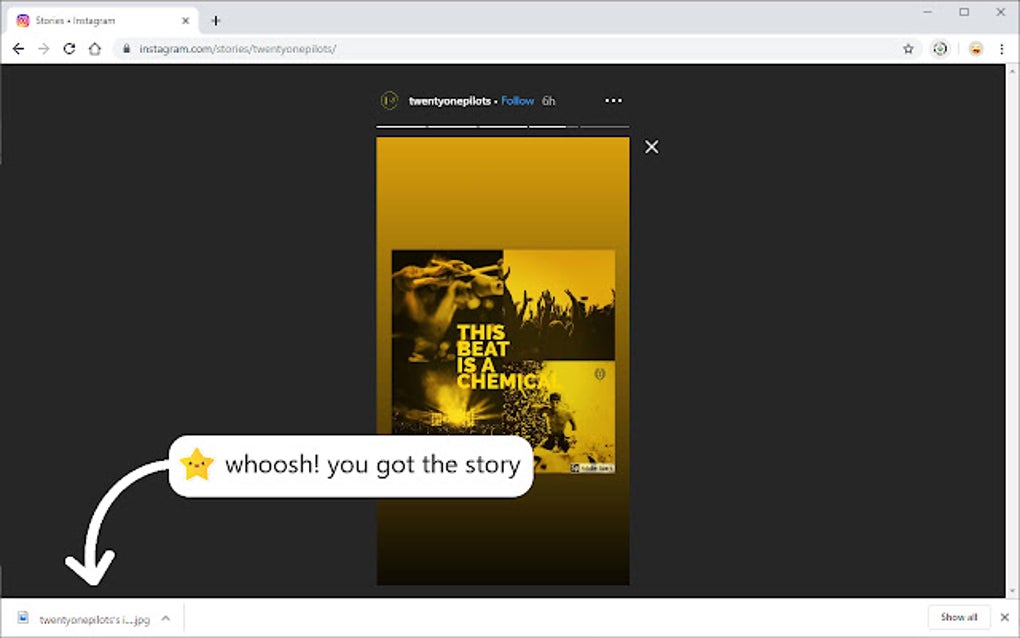Screen dimensions: 1020x638
Task: Click the forward navigation arrow
Action: click(x=43, y=47)
